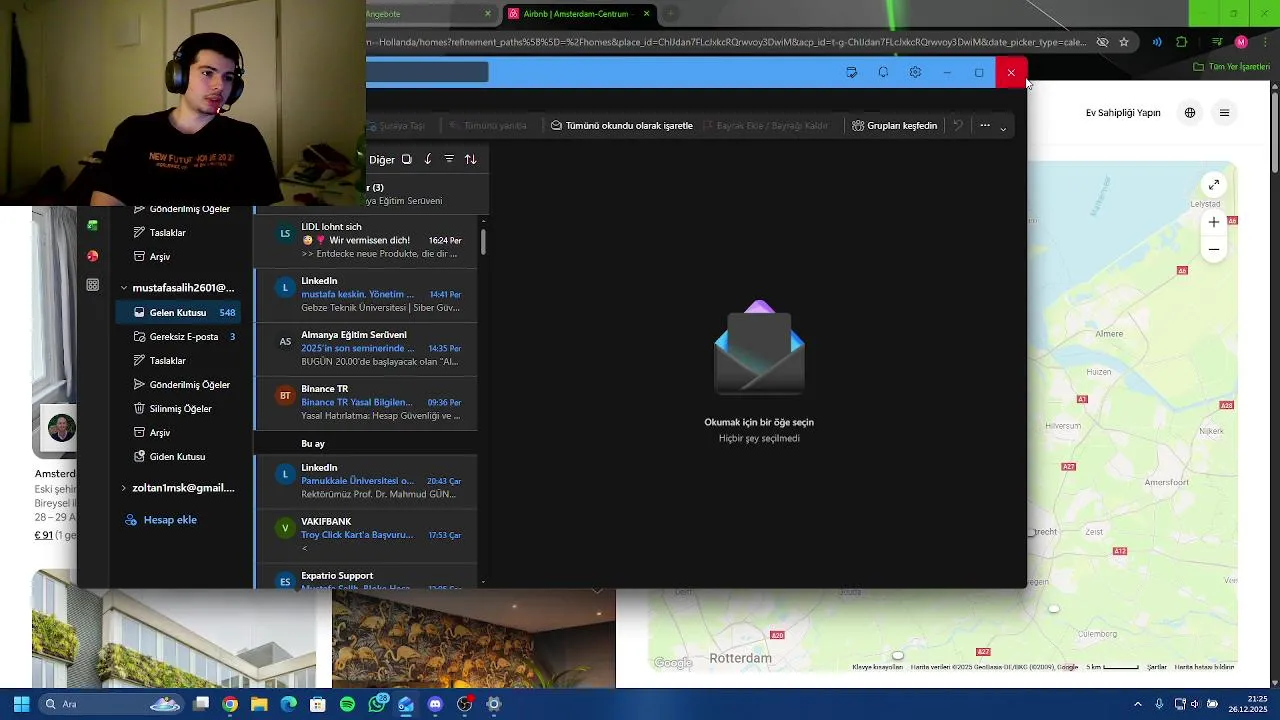
Task: Click the jump-down arrow icon in message list header
Action: click(428, 159)
